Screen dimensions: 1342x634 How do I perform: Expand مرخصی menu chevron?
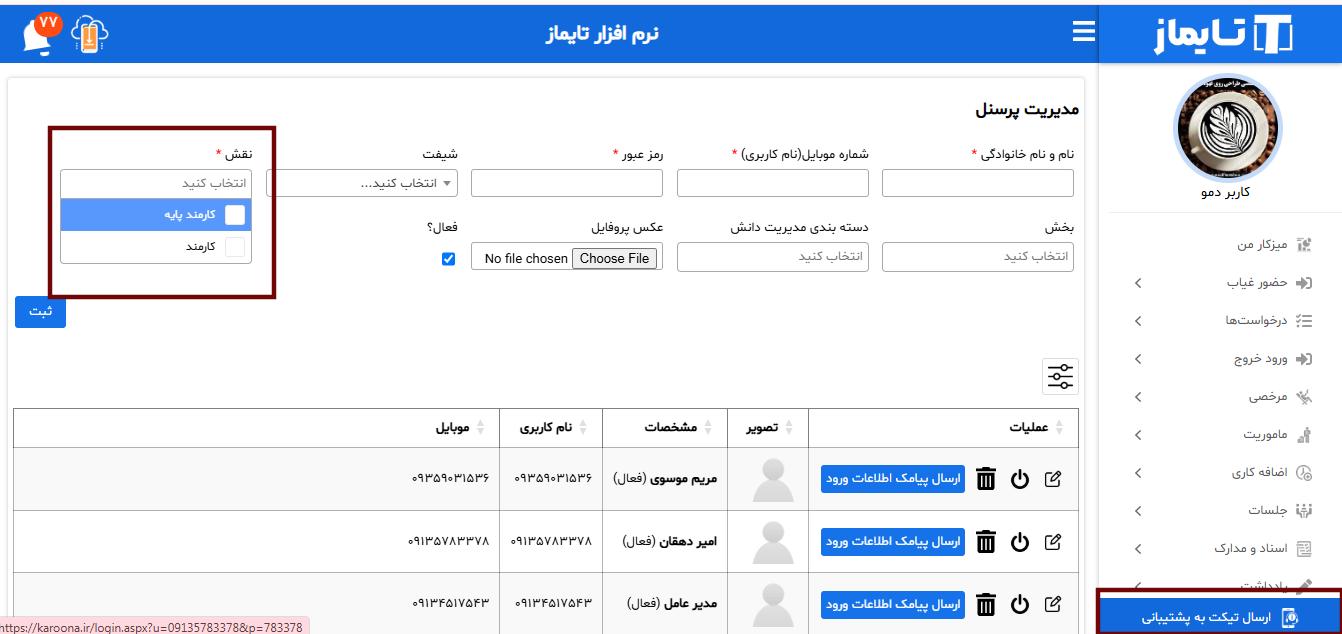[1138, 398]
